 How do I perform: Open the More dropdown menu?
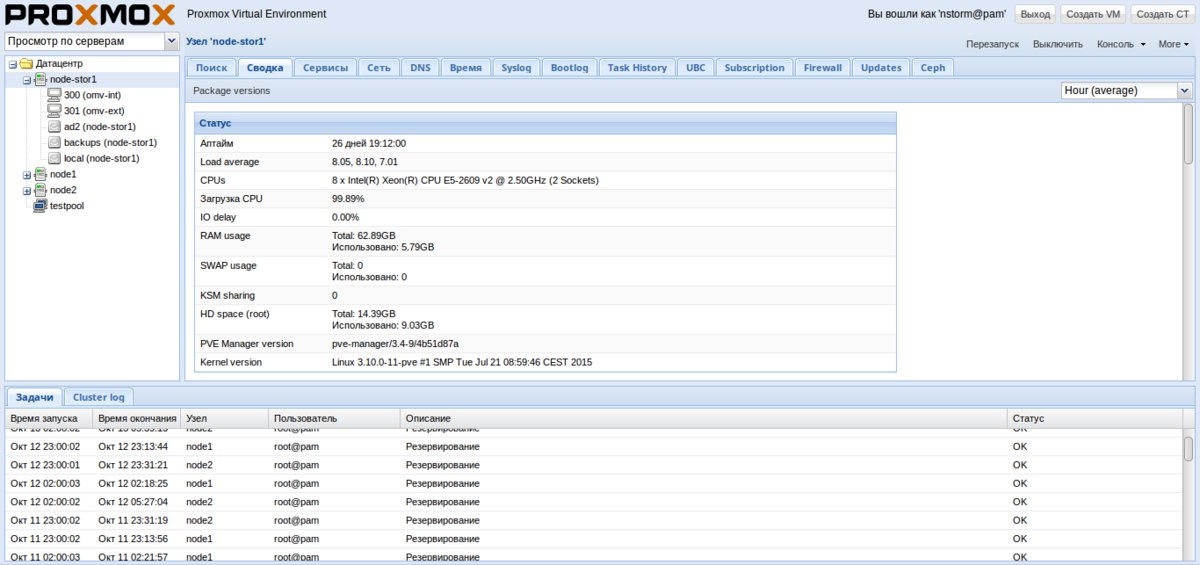click(x=1173, y=44)
